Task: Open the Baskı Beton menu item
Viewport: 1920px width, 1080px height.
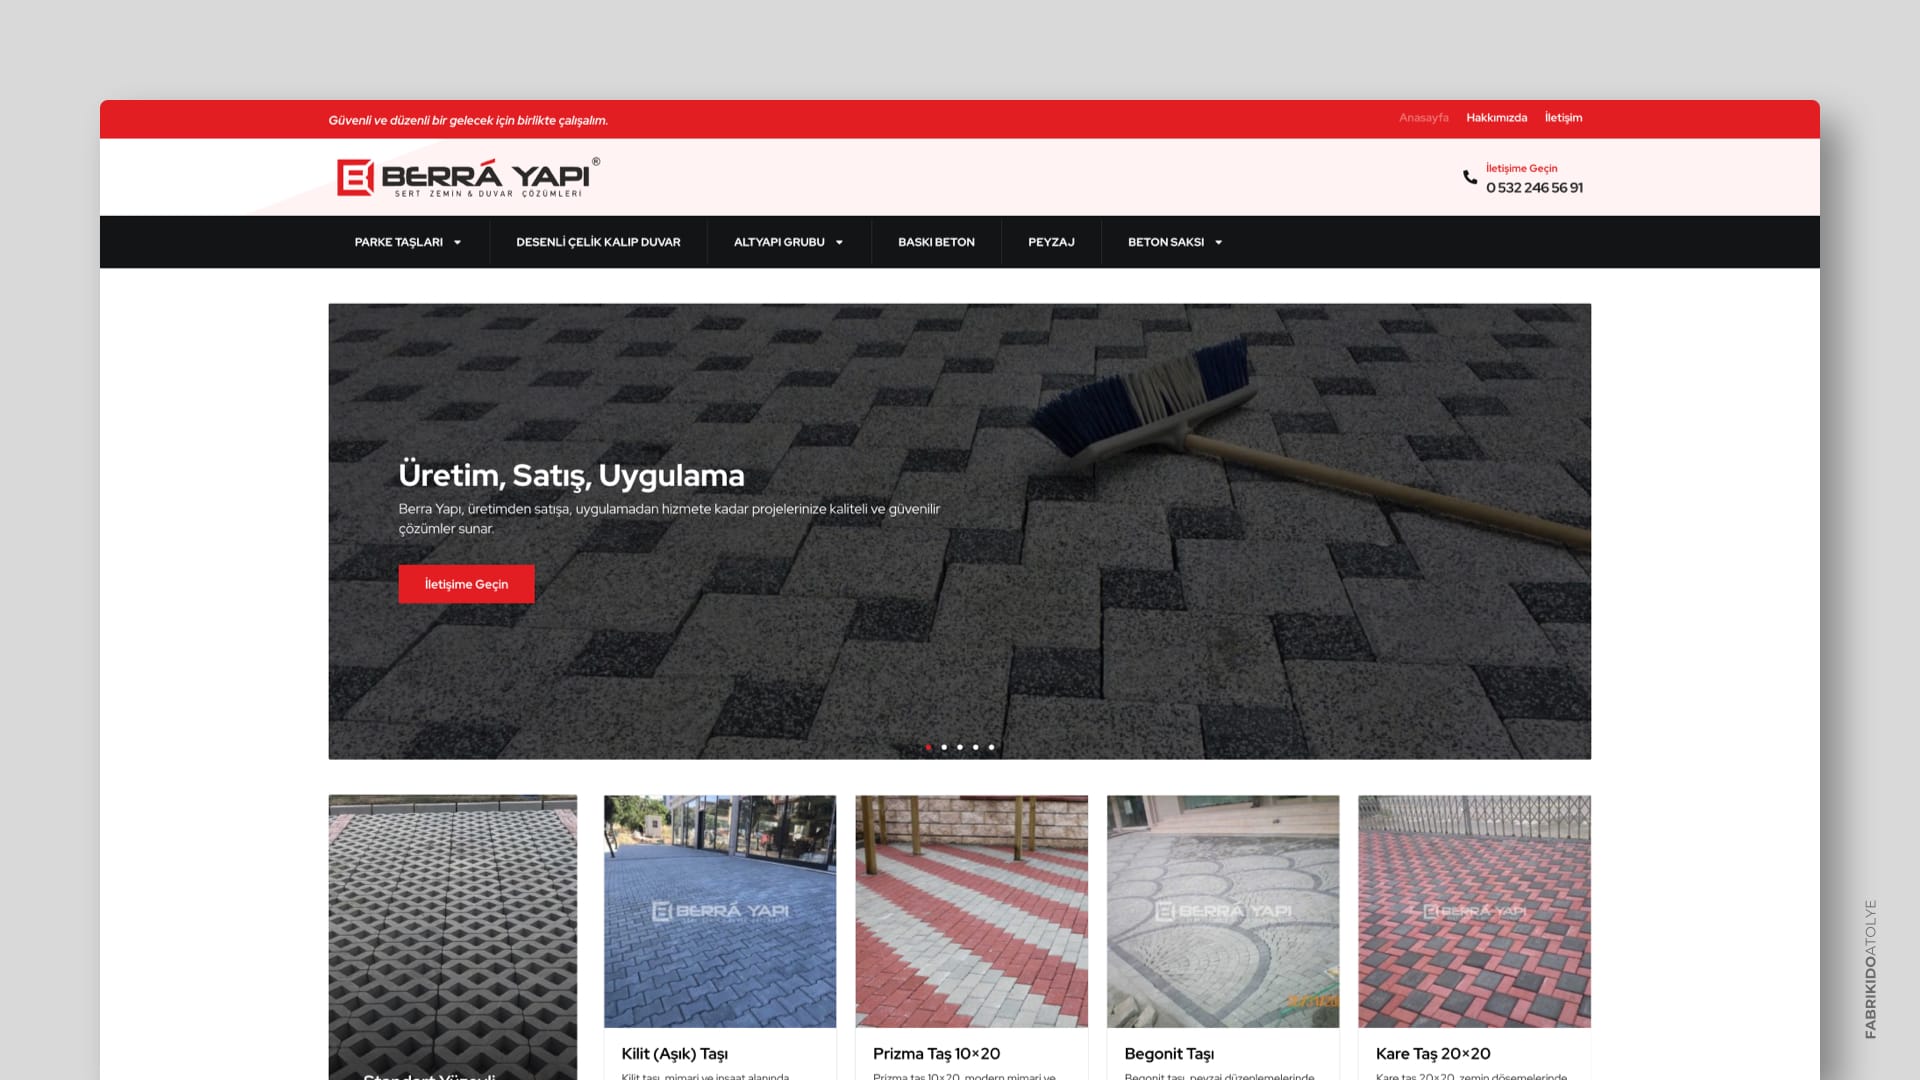Action: (936, 242)
